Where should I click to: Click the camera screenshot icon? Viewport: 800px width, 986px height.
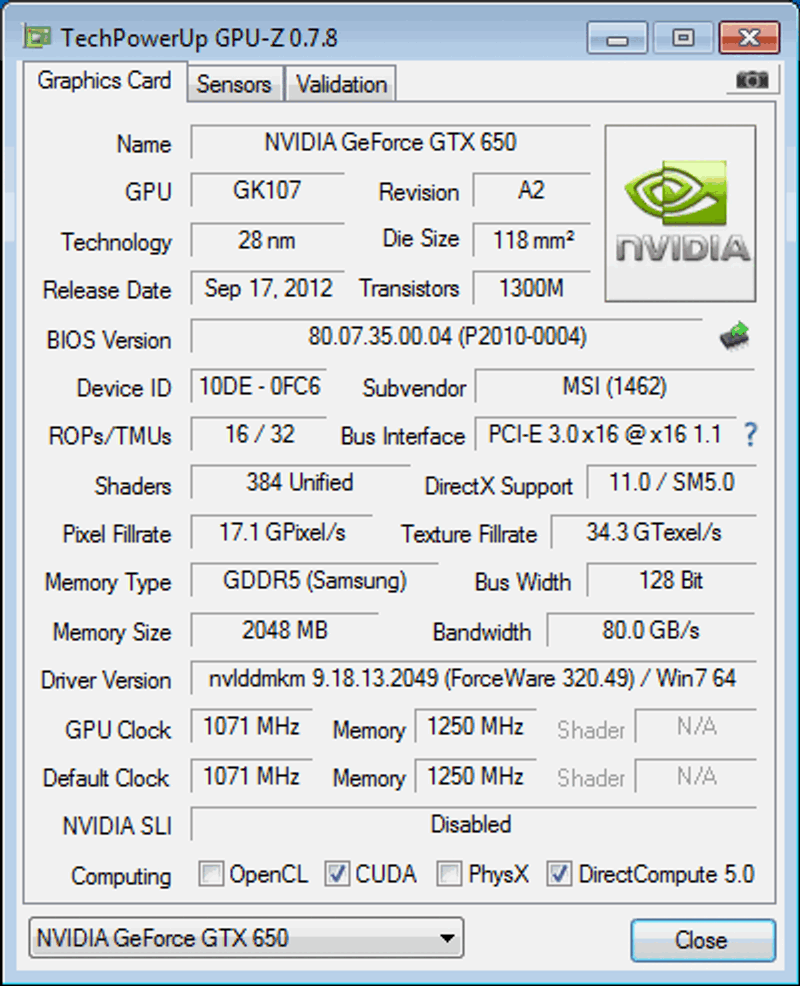752,80
